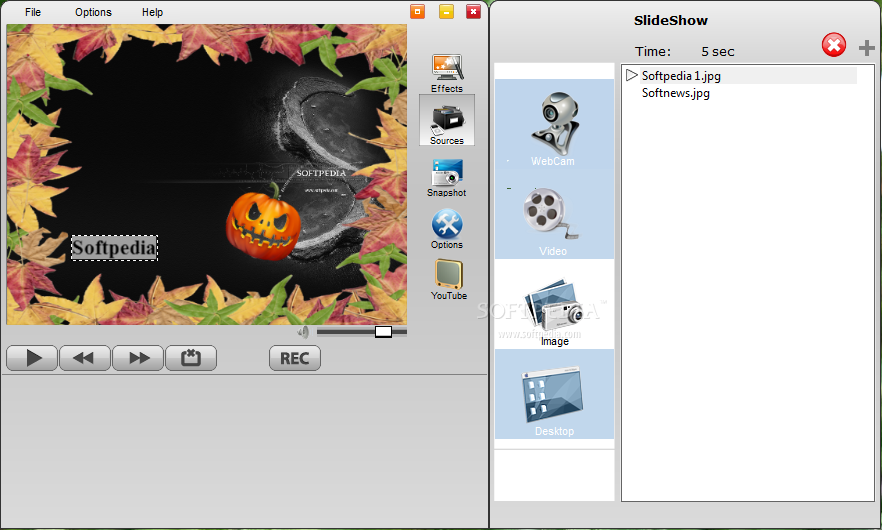Select the WebCam source

(x=555, y=124)
